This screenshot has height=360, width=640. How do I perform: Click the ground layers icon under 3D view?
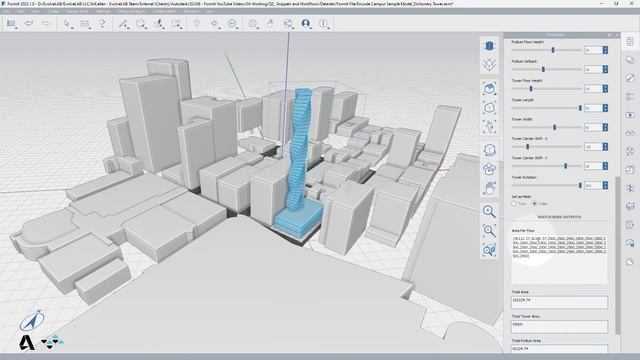489,64
